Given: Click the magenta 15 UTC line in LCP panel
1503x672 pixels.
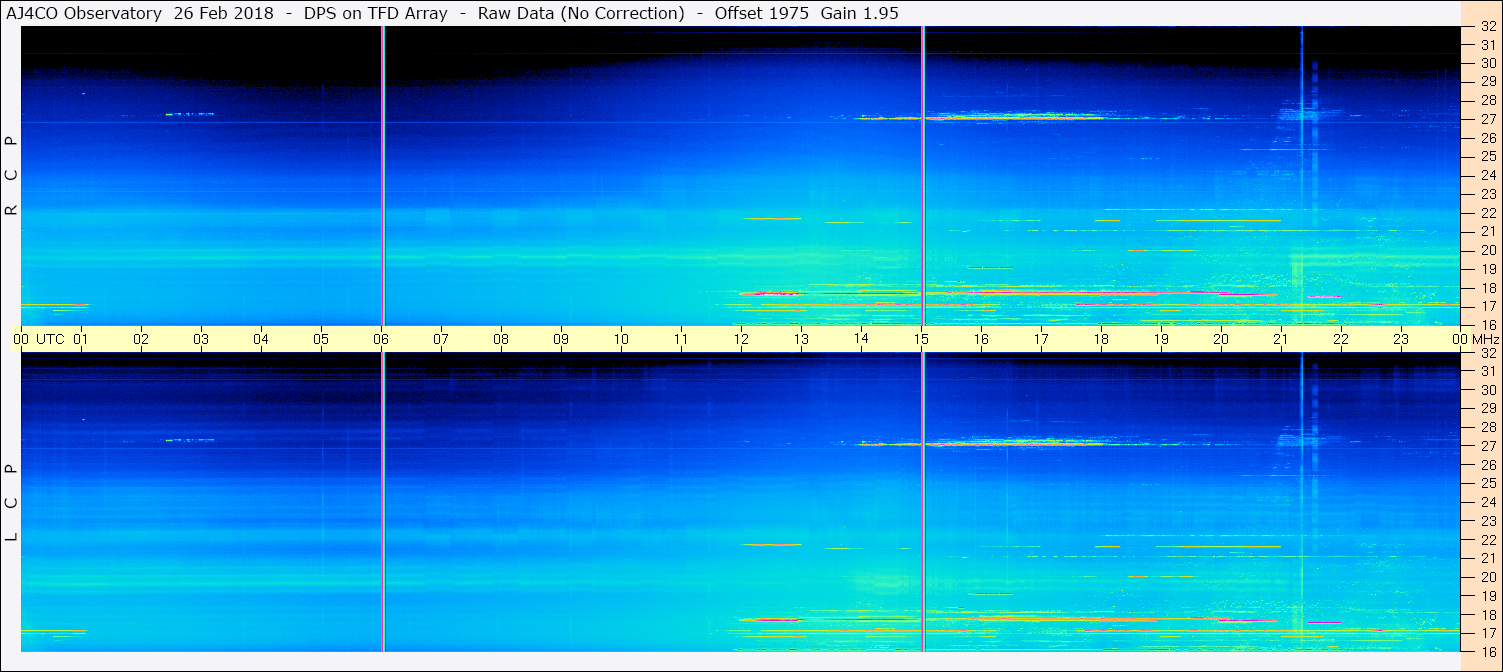Looking at the screenshot, I should (x=922, y=502).
